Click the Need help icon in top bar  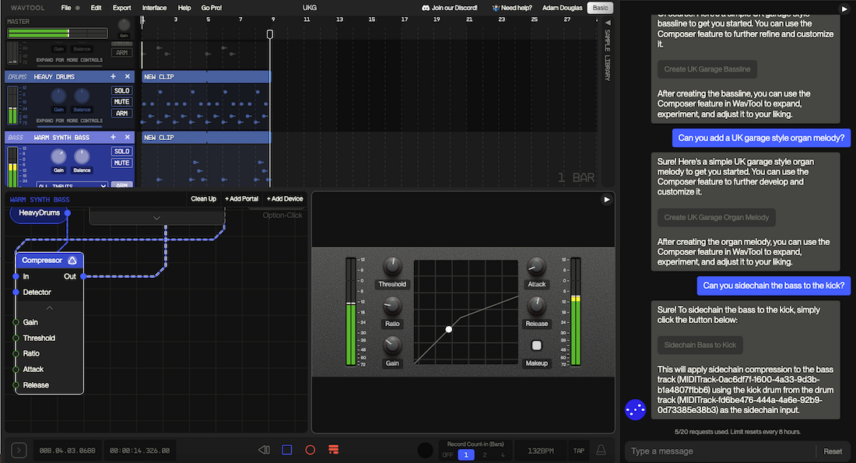(x=496, y=8)
